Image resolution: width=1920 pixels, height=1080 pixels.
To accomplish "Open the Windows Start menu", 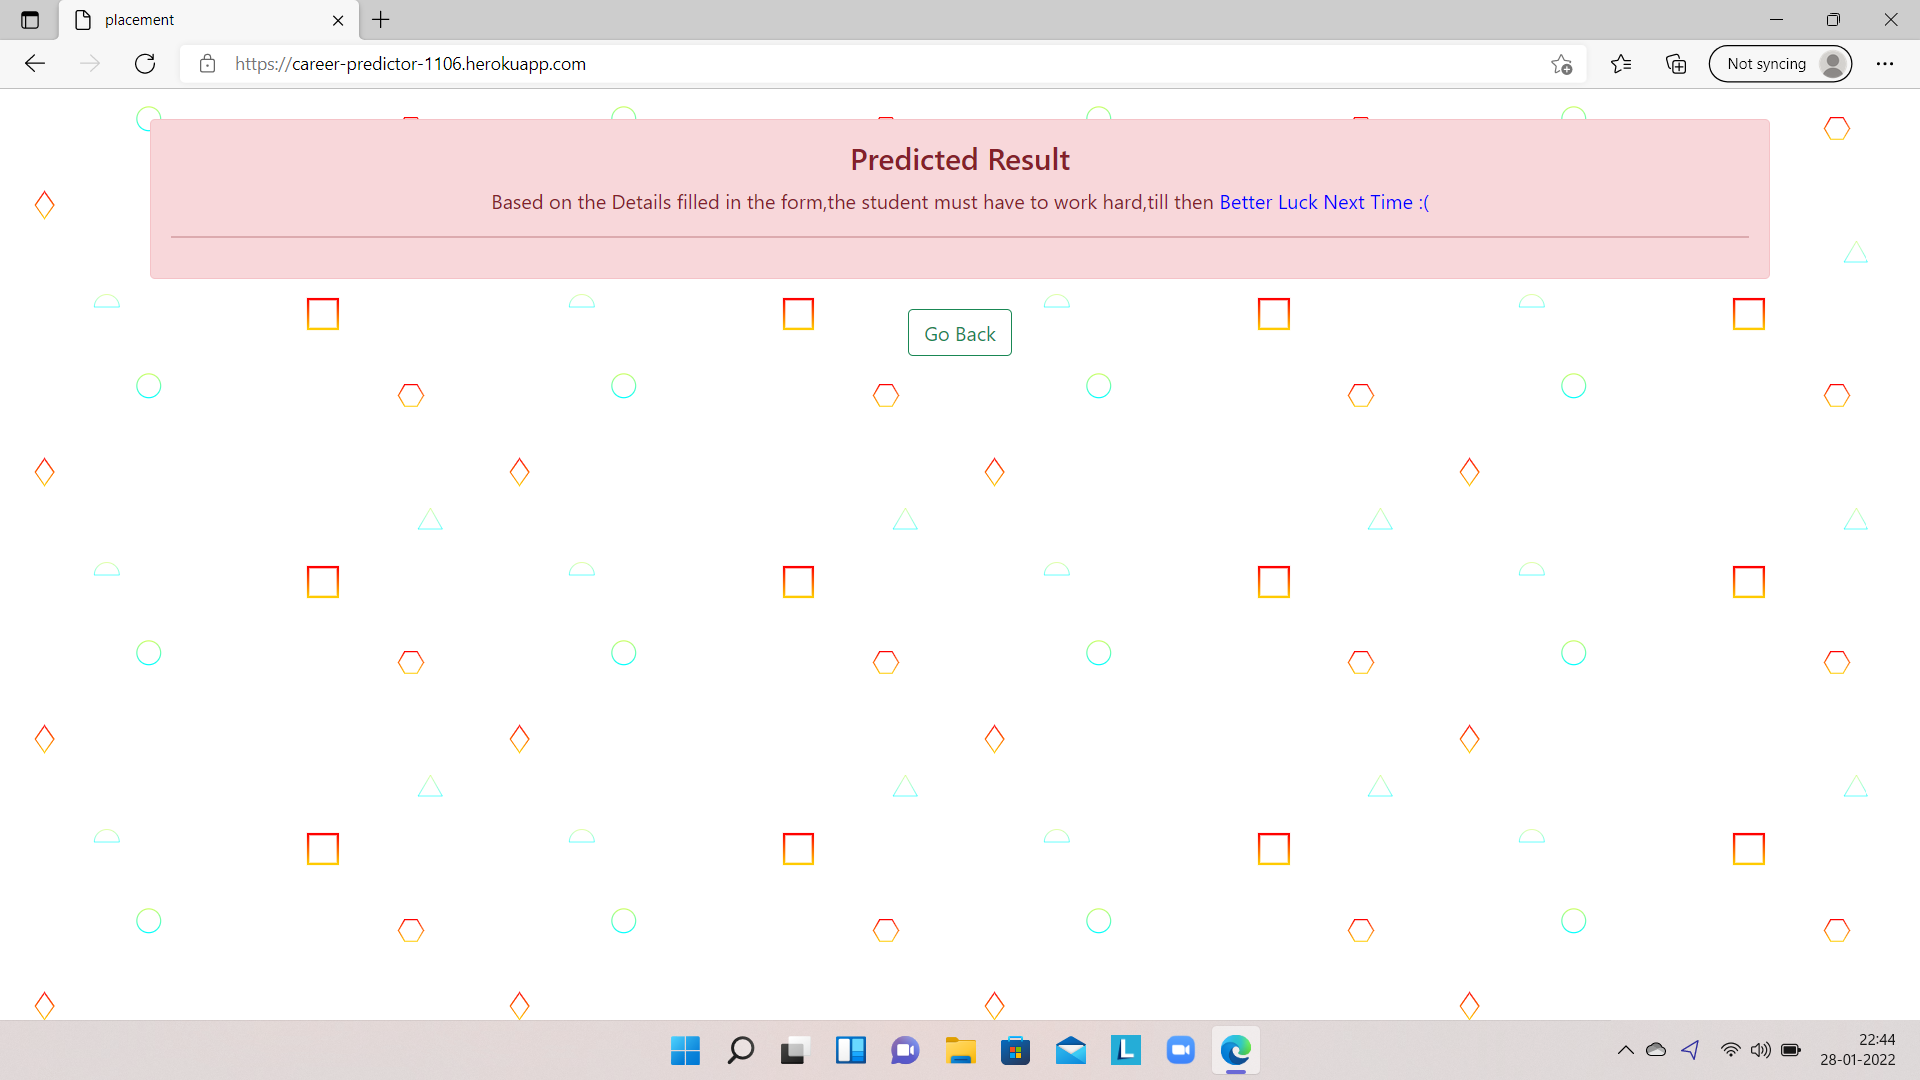I will pyautogui.click(x=685, y=1050).
